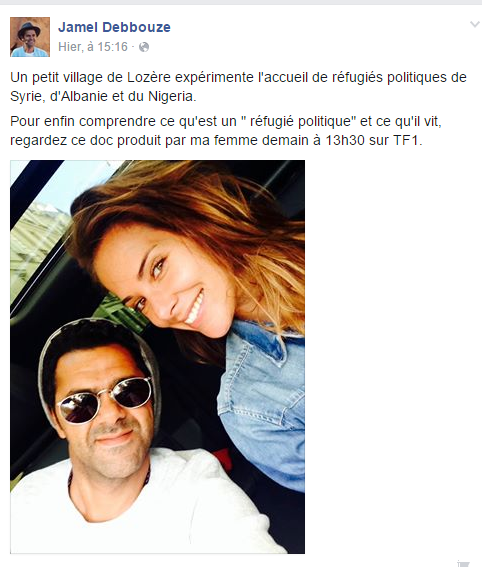This screenshot has width=482, height=567.
Task: Click the man's sunglasses in the photo
Action: coord(105,399)
